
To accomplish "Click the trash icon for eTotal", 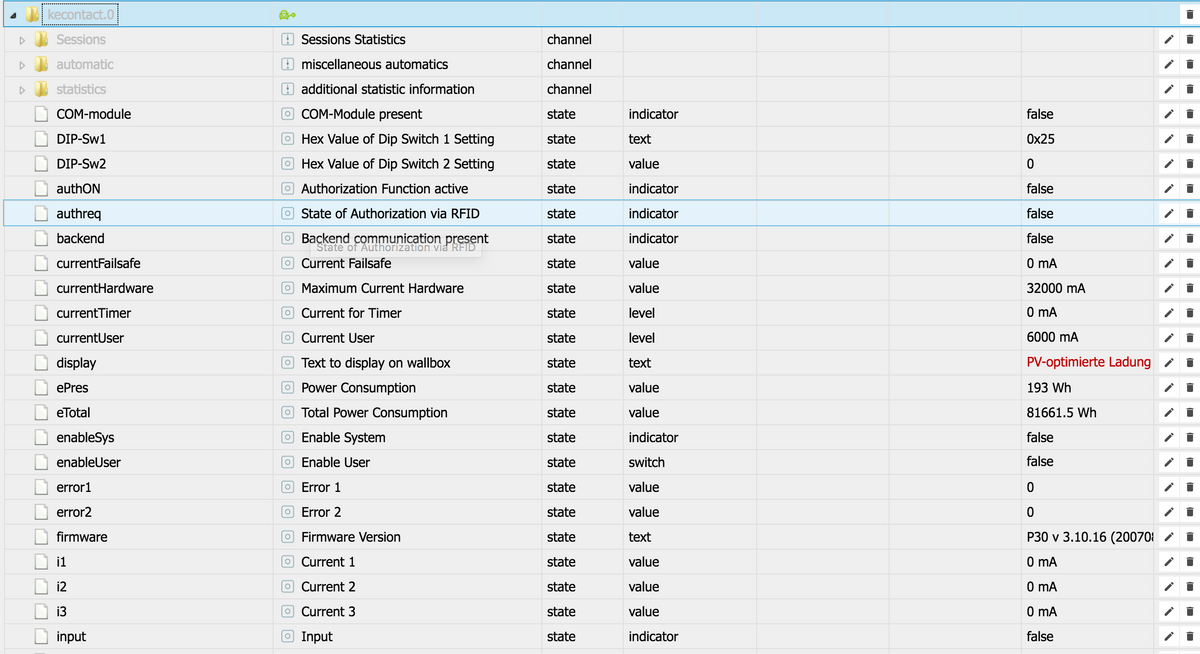I will (1189, 413).
